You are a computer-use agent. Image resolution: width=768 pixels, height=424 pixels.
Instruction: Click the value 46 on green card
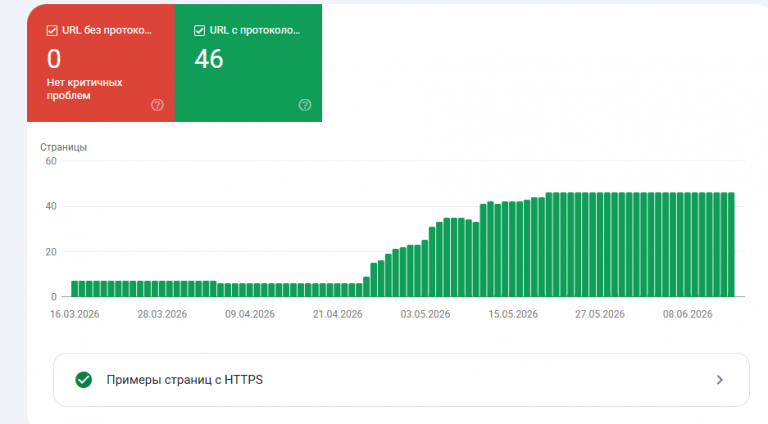pos(209,59)
